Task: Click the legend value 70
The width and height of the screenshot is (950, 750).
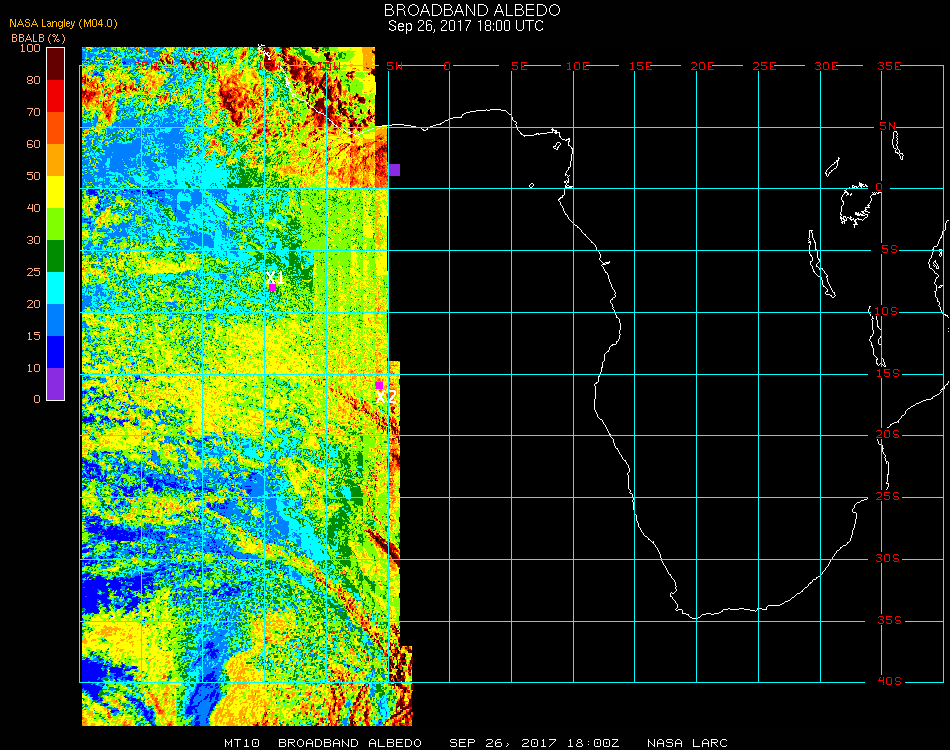Action: pyautogui.click(x=33, y=112)
